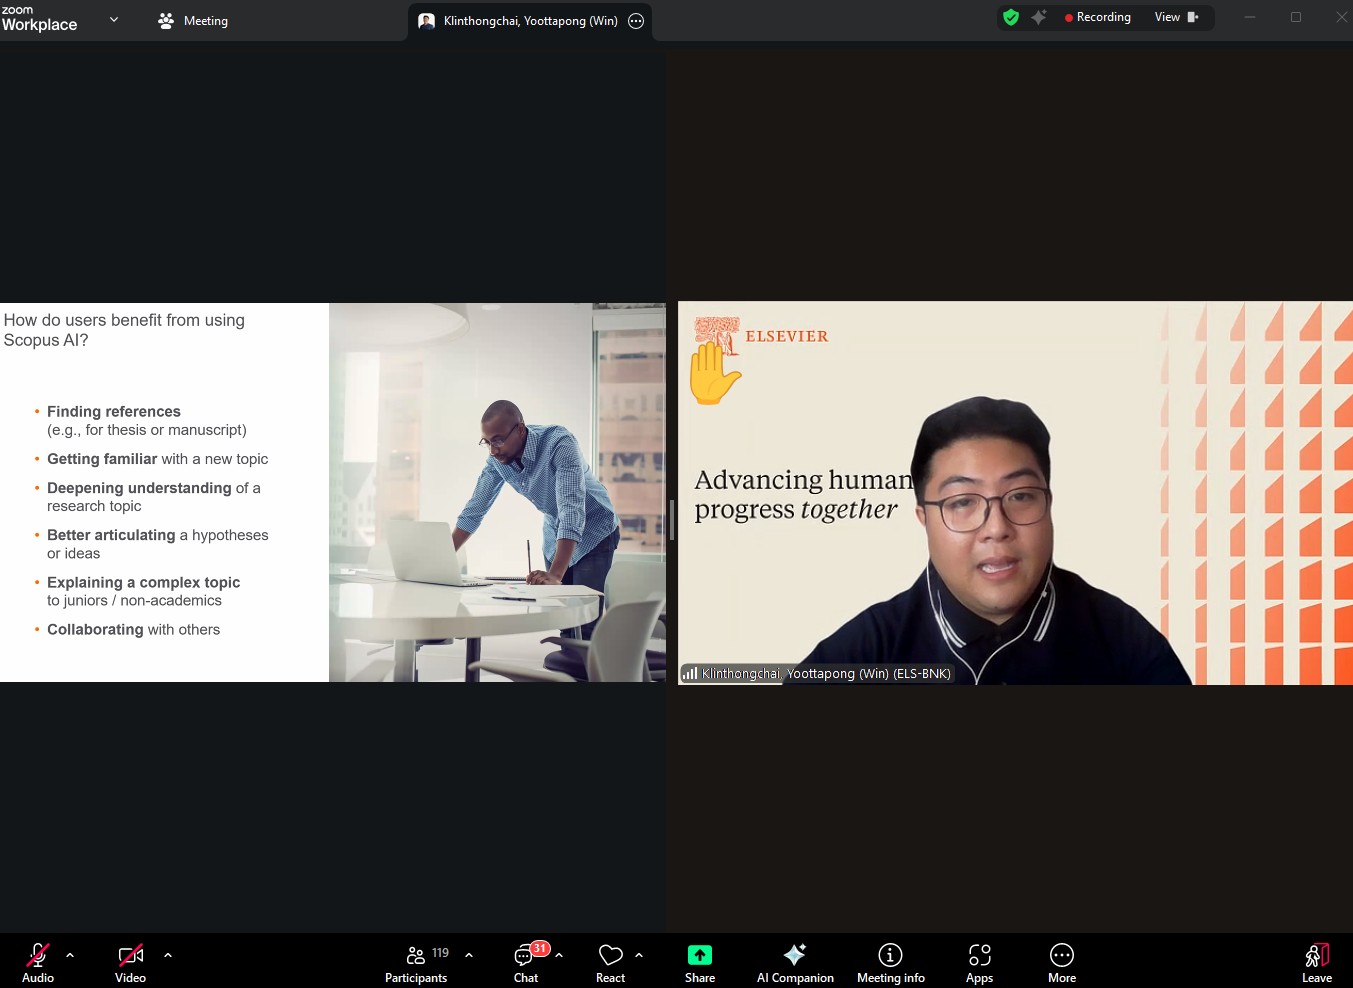The width and height of the screenshot is (1353, 988).
Task: Open the View layout options
Action: tap(1175, 17)
